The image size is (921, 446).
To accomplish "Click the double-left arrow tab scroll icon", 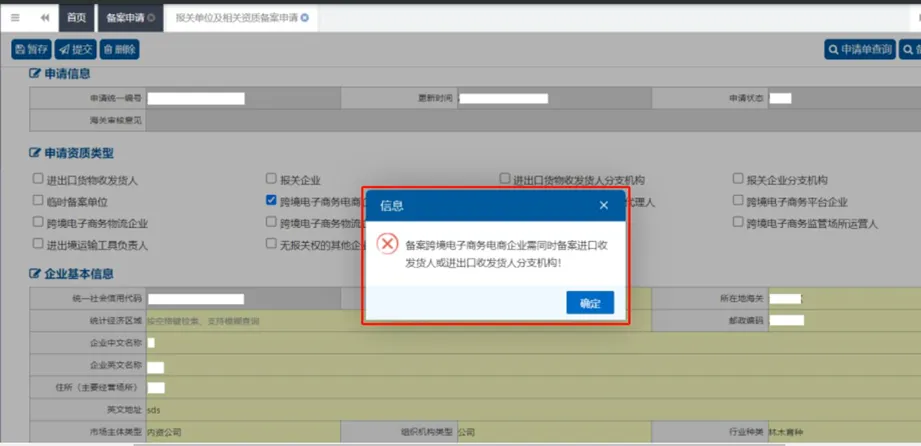I will coord(45,18).
